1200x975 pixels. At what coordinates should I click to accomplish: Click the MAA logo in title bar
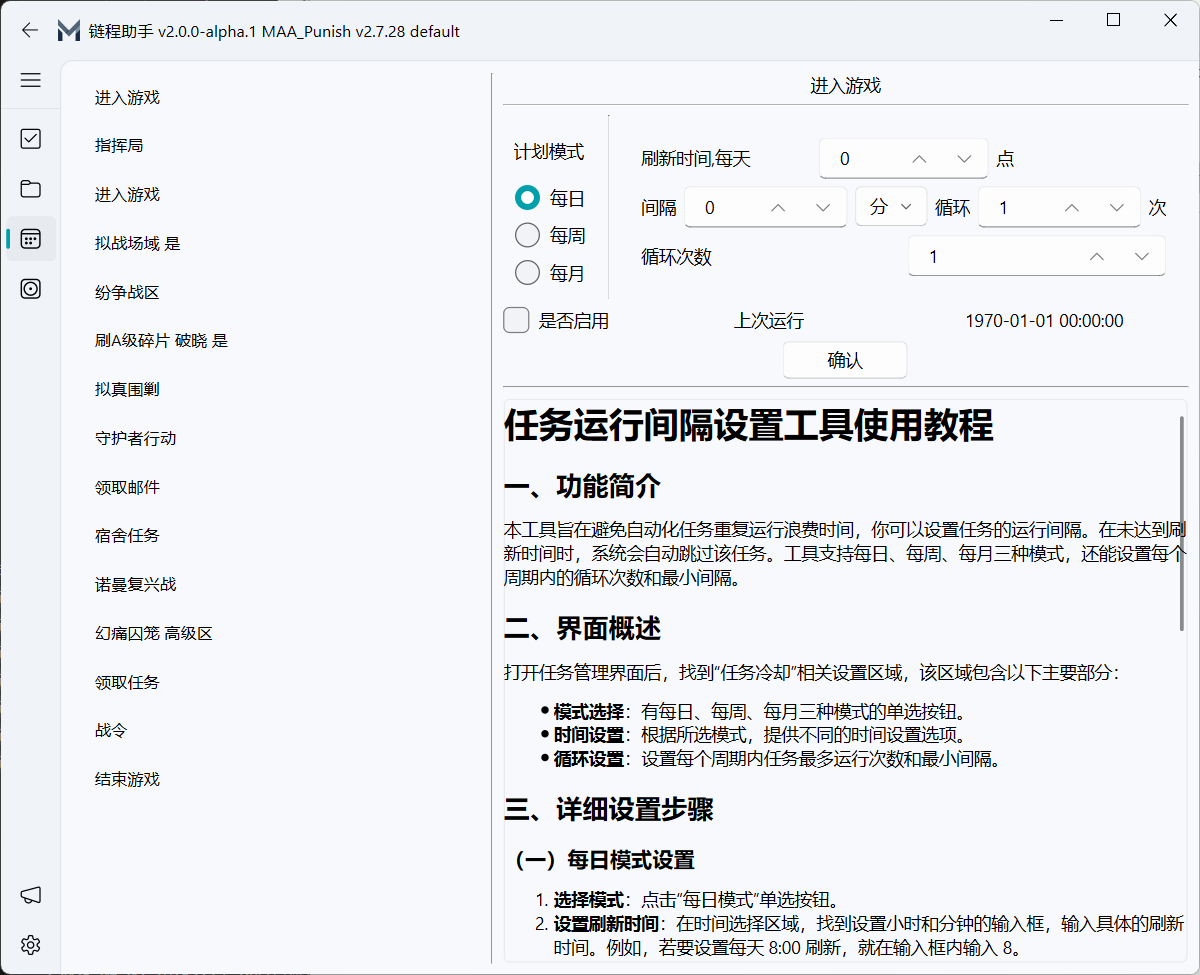(x=68, y=31)
